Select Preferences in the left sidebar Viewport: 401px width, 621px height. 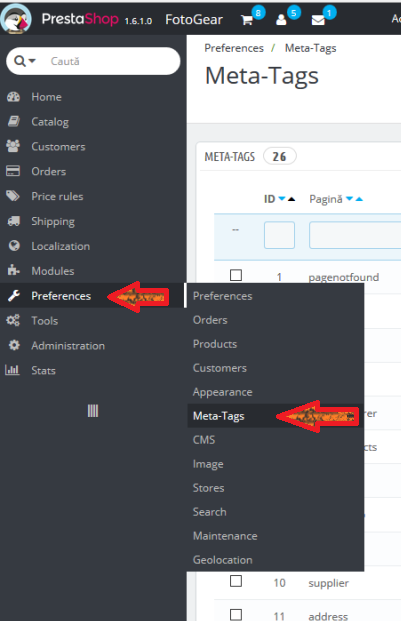(61, 296)
